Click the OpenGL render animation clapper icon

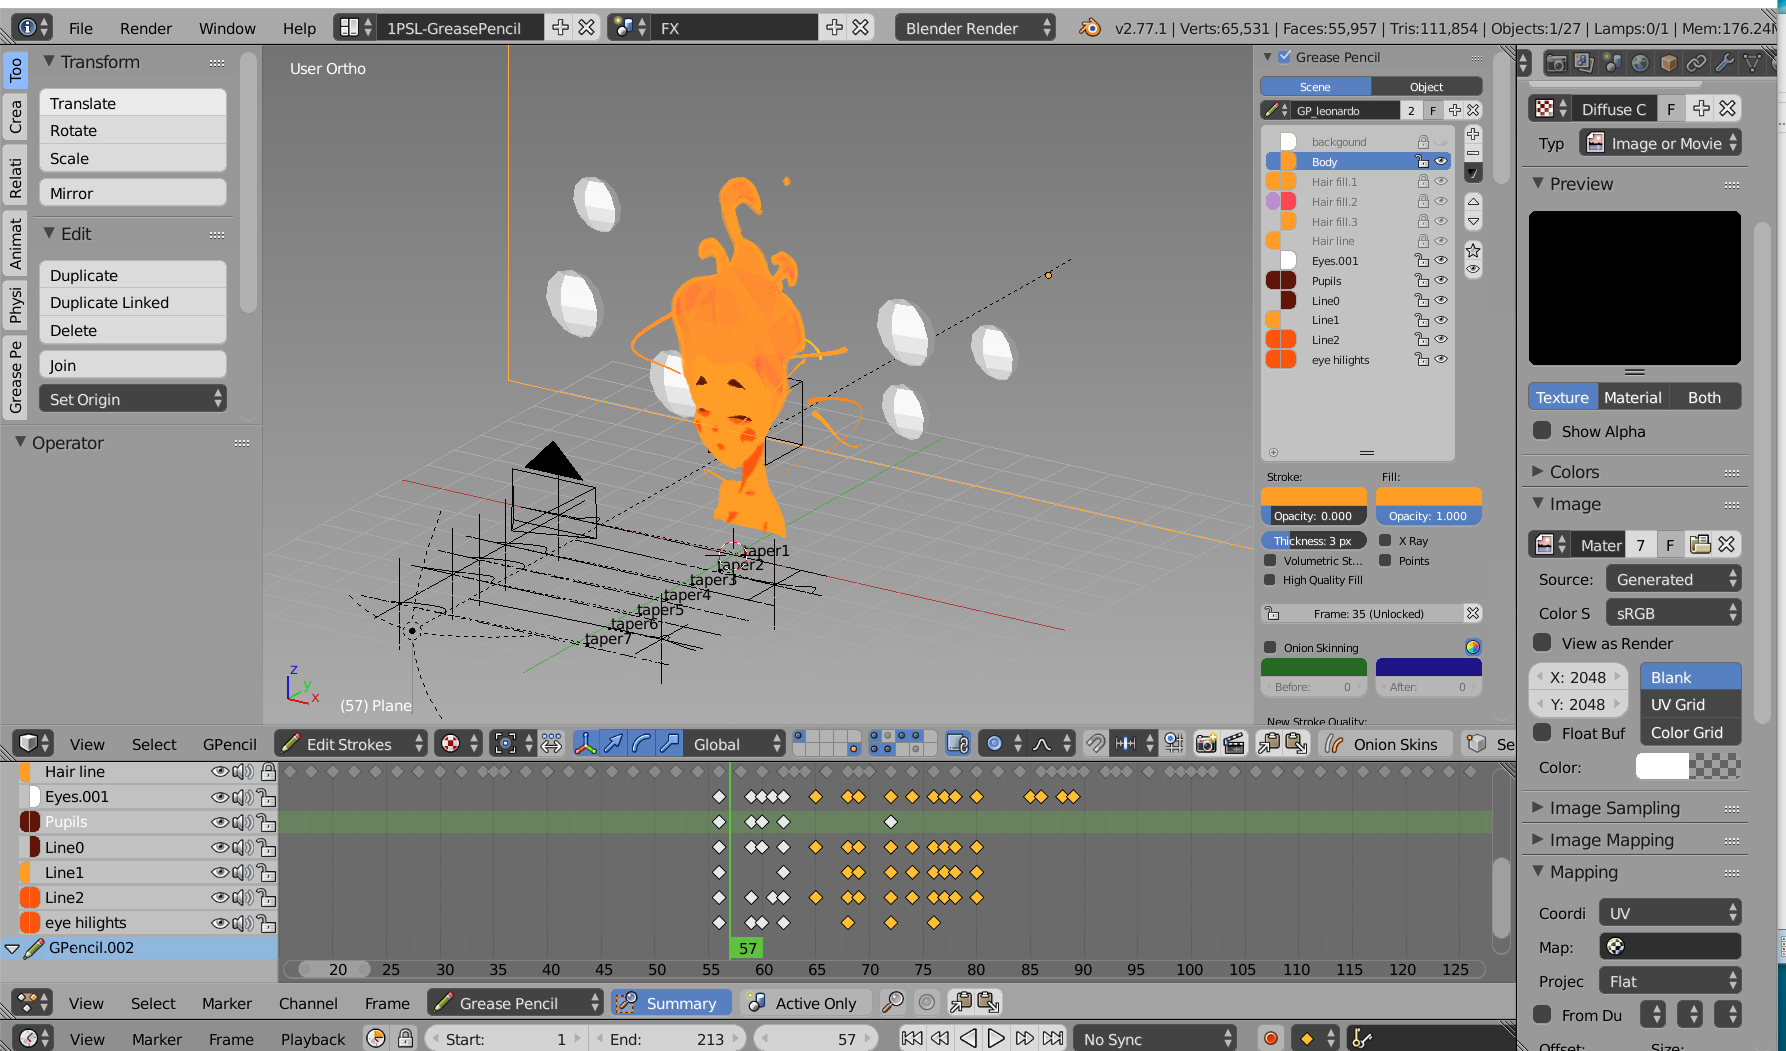click(x=1234, y=743)
